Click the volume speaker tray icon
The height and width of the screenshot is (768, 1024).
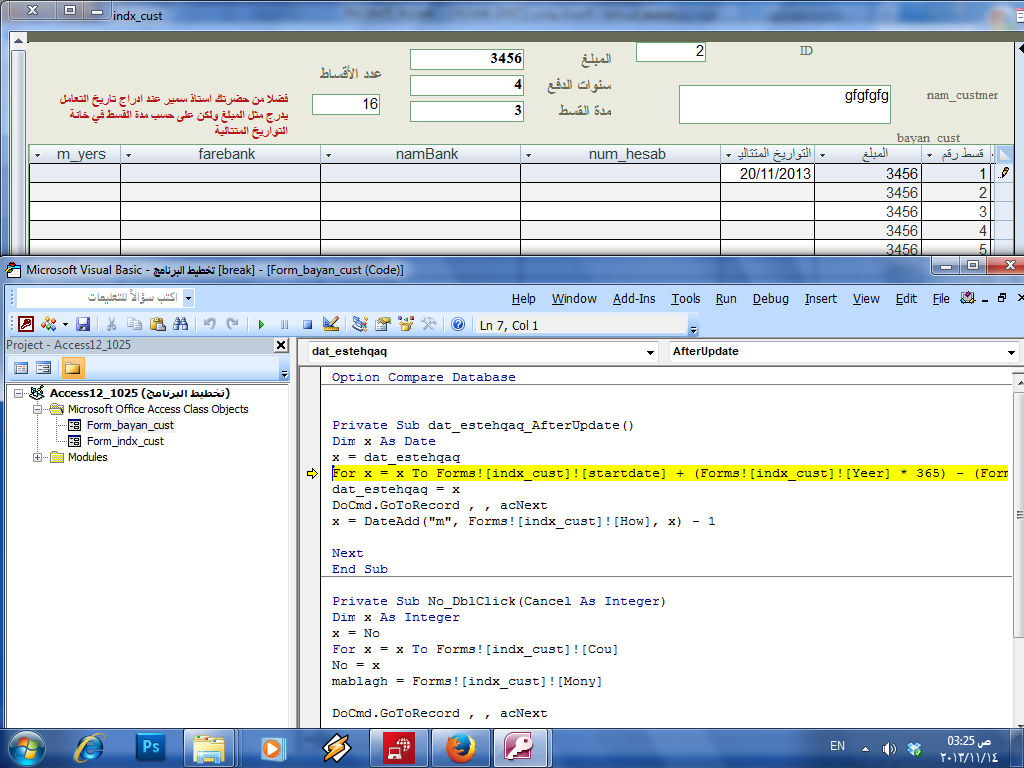click(889, 748)
